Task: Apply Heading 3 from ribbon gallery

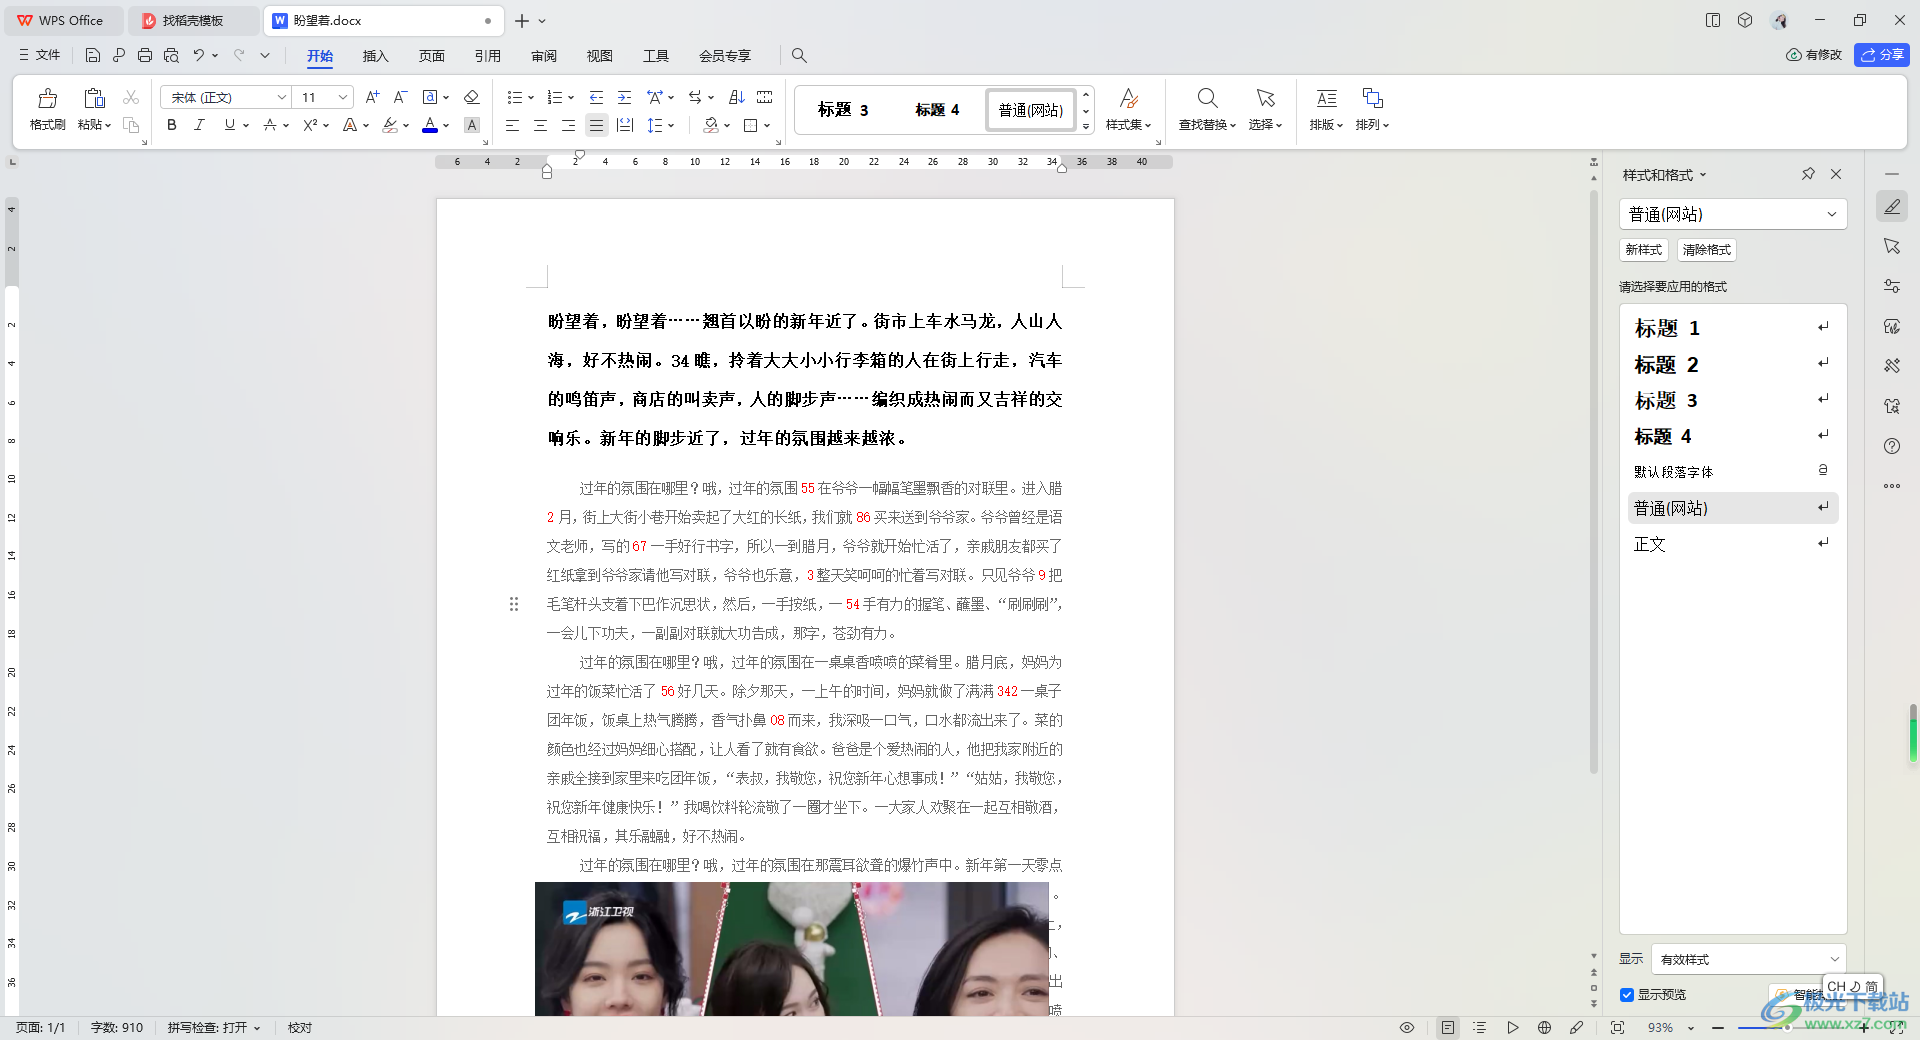Action: [843, 110]
